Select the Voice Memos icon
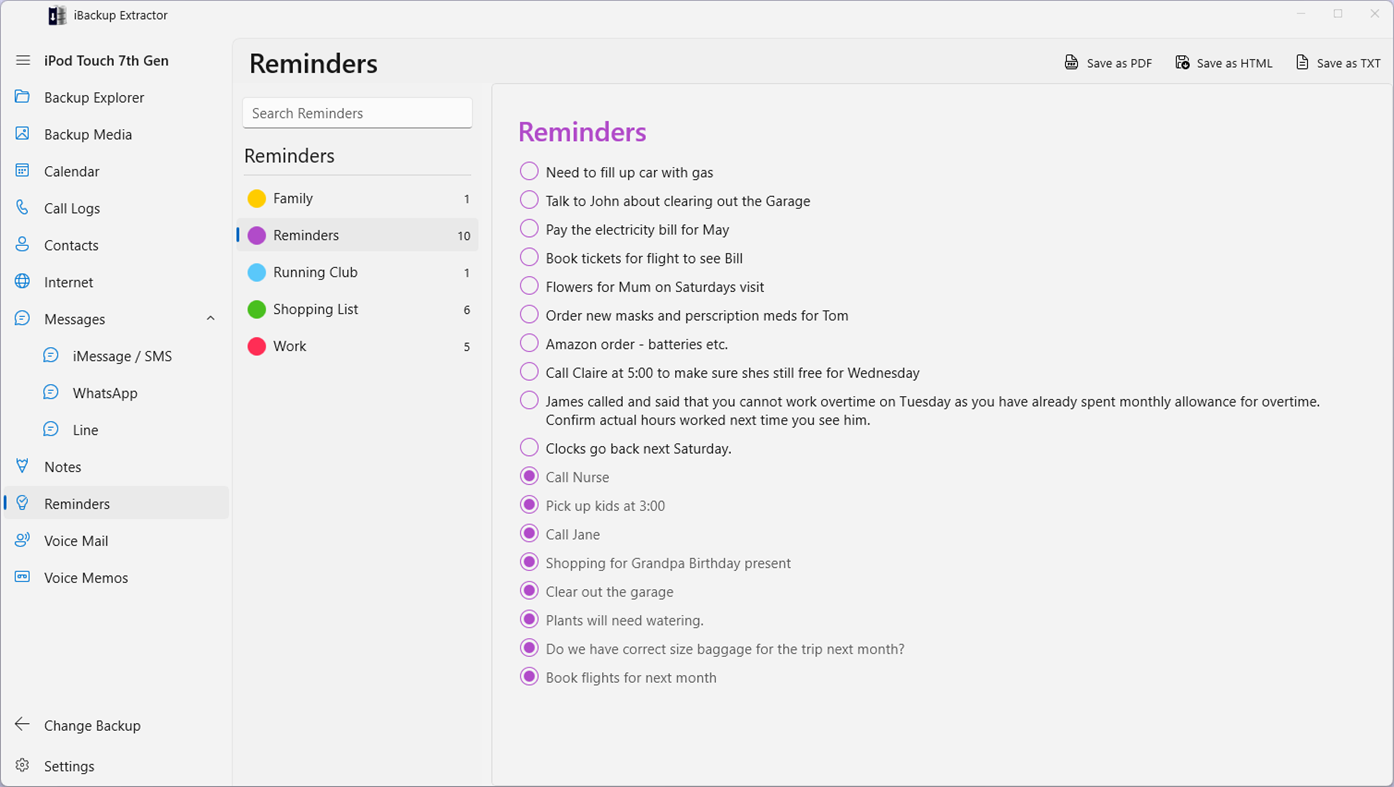Screen dimensions: 1394x787 pos(22,577)
